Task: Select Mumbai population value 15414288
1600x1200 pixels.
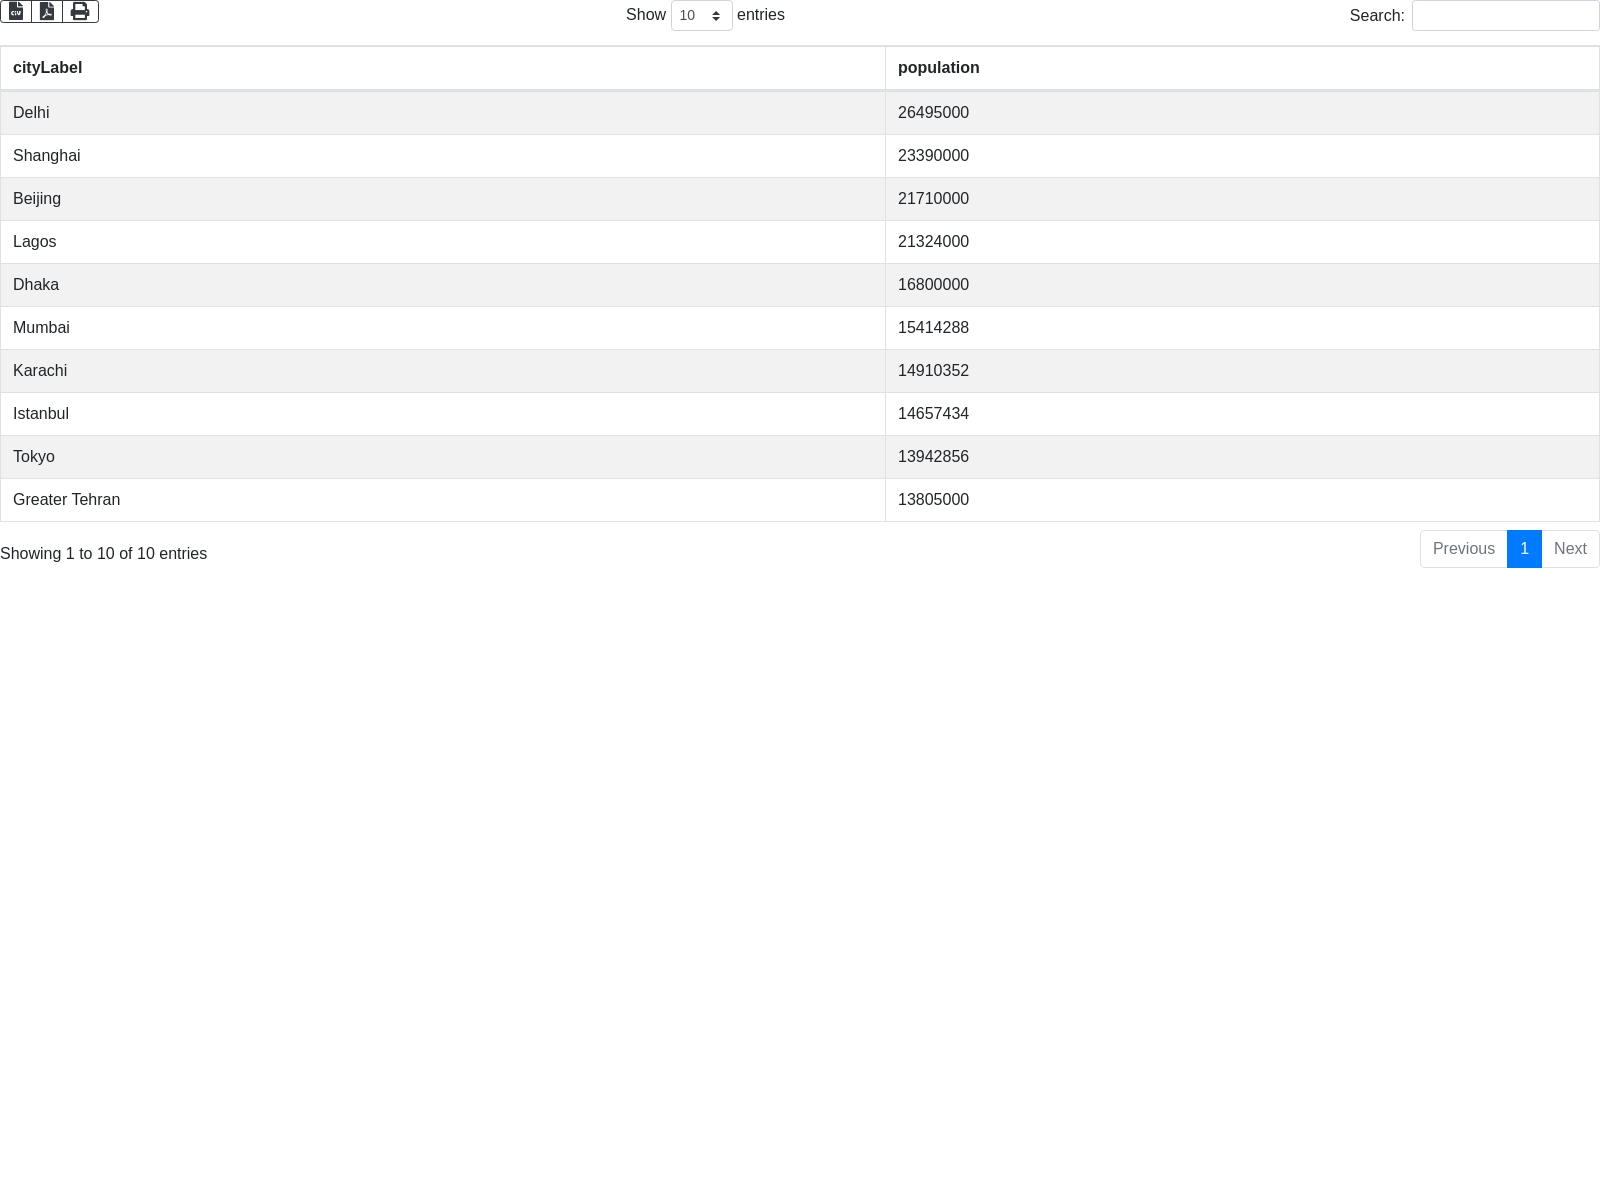Action: pos(933,328)
